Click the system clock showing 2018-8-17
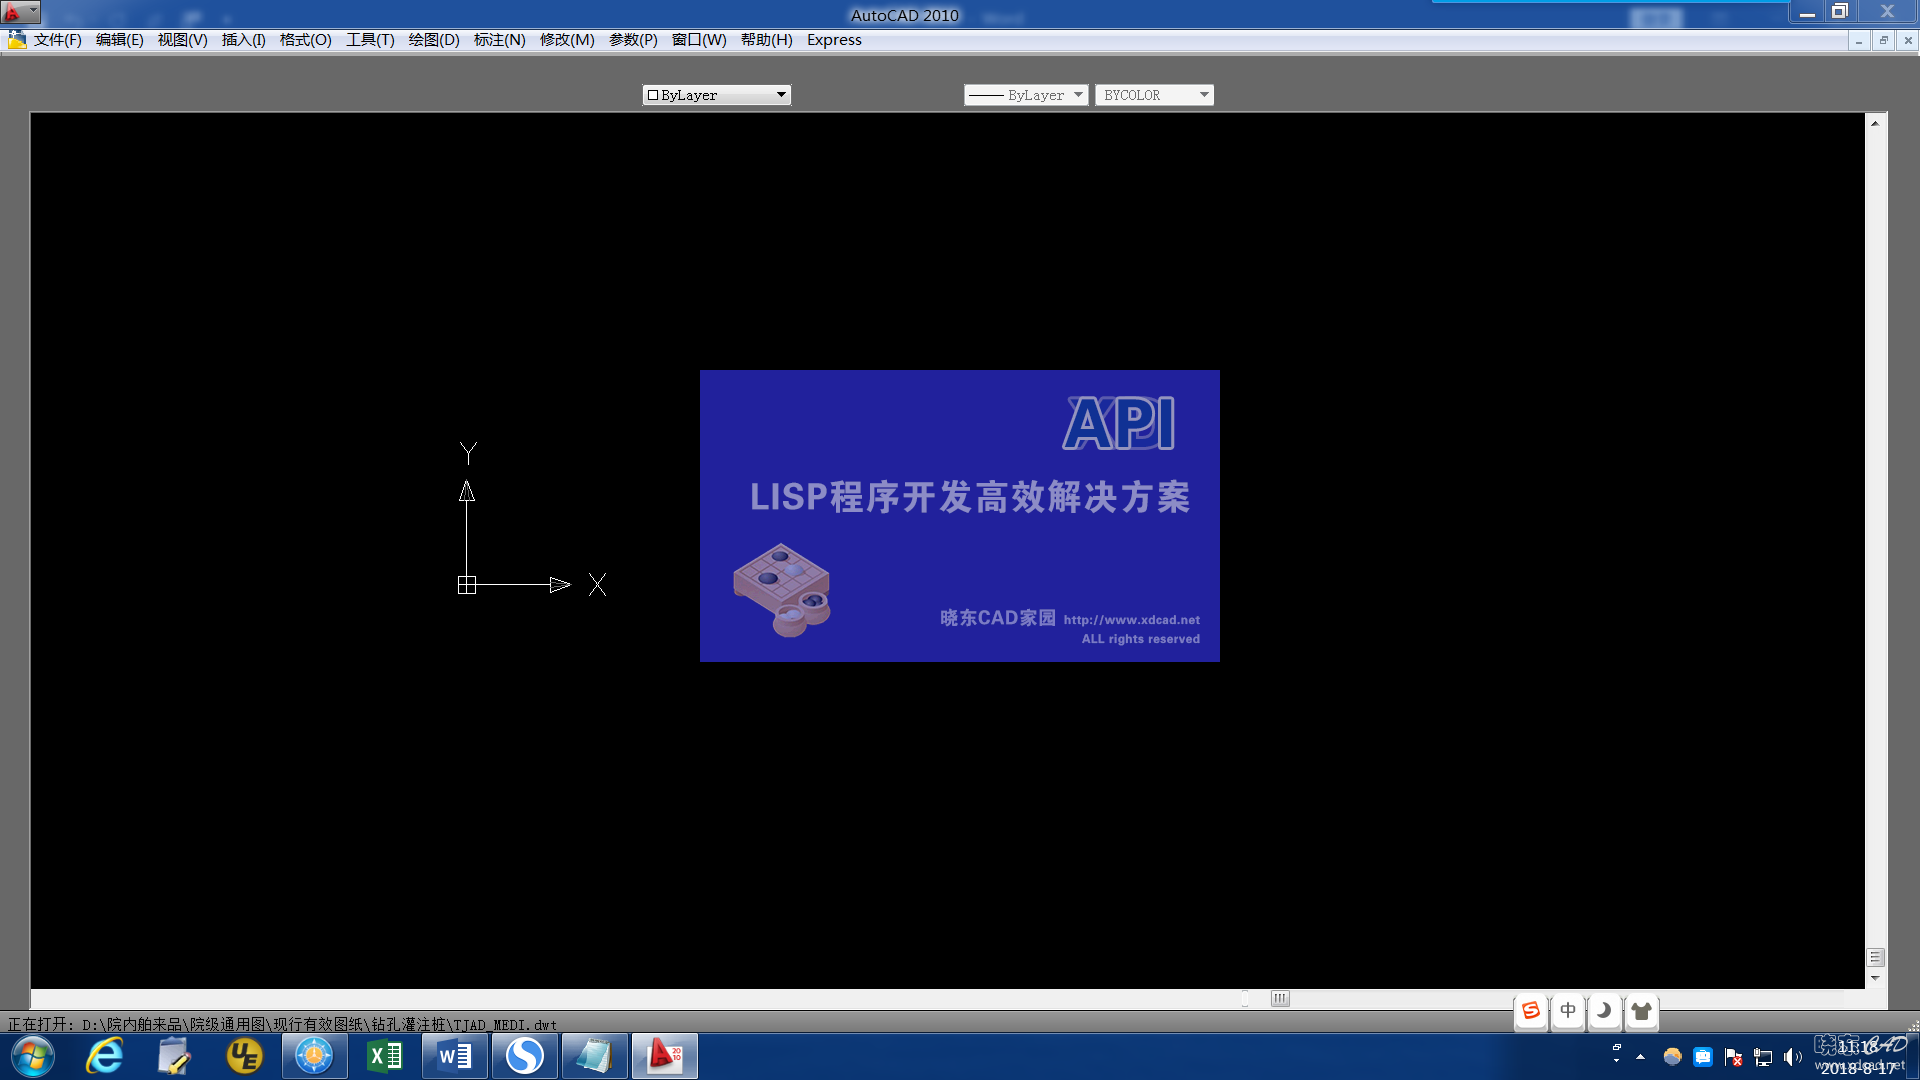 click(1858, 1057)
